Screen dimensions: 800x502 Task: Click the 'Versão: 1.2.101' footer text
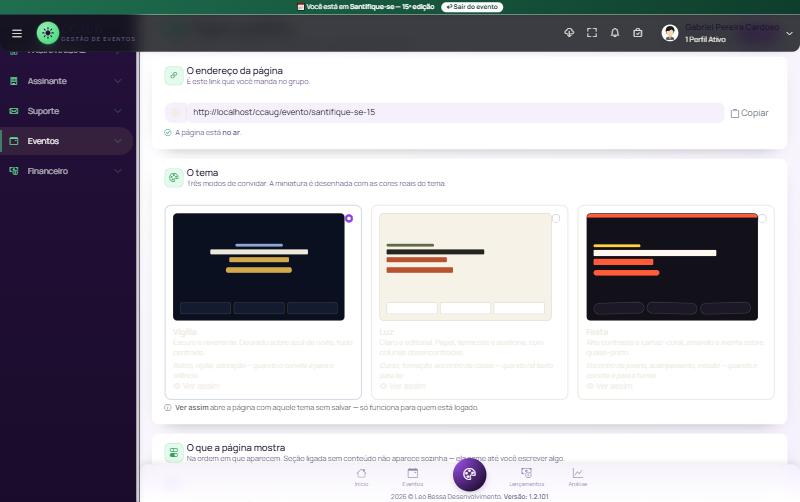tap(526, 496)
